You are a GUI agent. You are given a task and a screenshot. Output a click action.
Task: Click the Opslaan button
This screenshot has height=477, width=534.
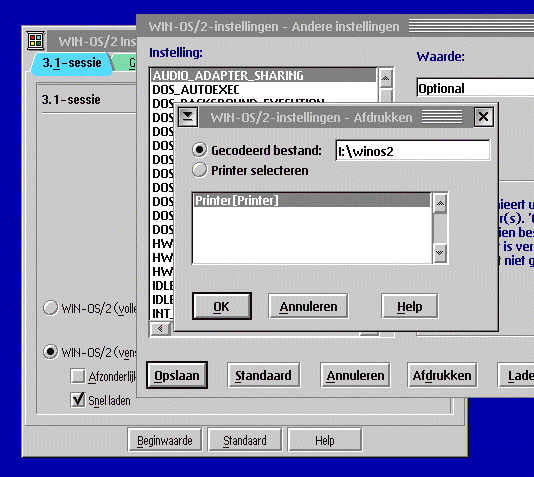coord(177,375)
